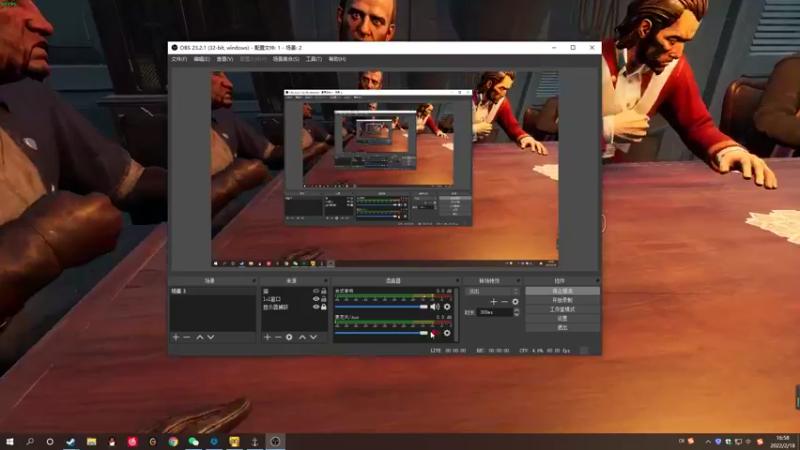800x450 pixels.
Task: Open the View menu in OBS
Action: point(224,59)
